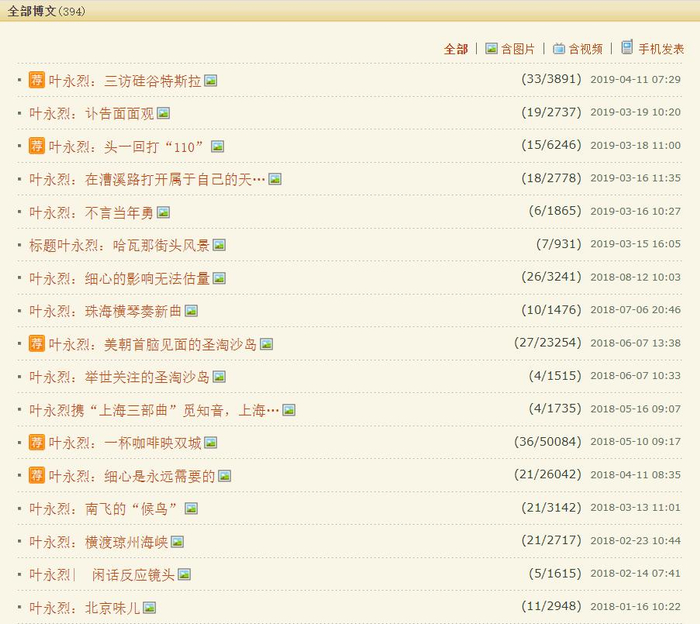Click the picture icon after 三访硅谷特斯拉
Image resolution: width=700 pixels, height=624 pixels.
[211, 80]
